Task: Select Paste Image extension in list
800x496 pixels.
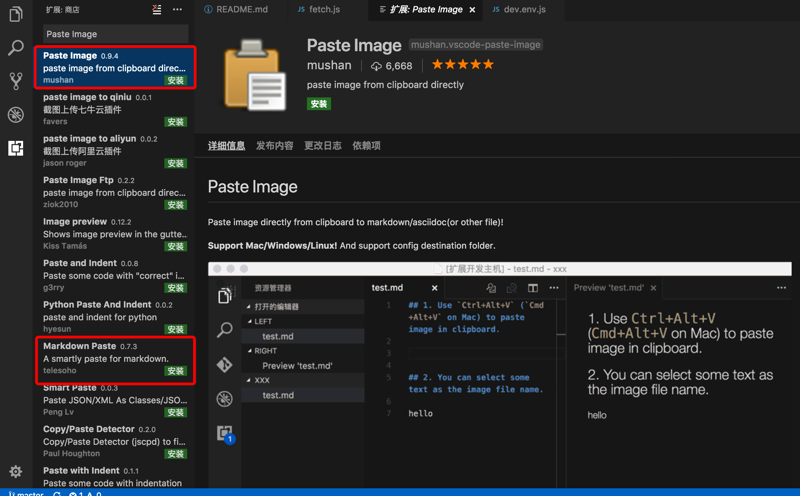Action: click(x=115, y=67)
